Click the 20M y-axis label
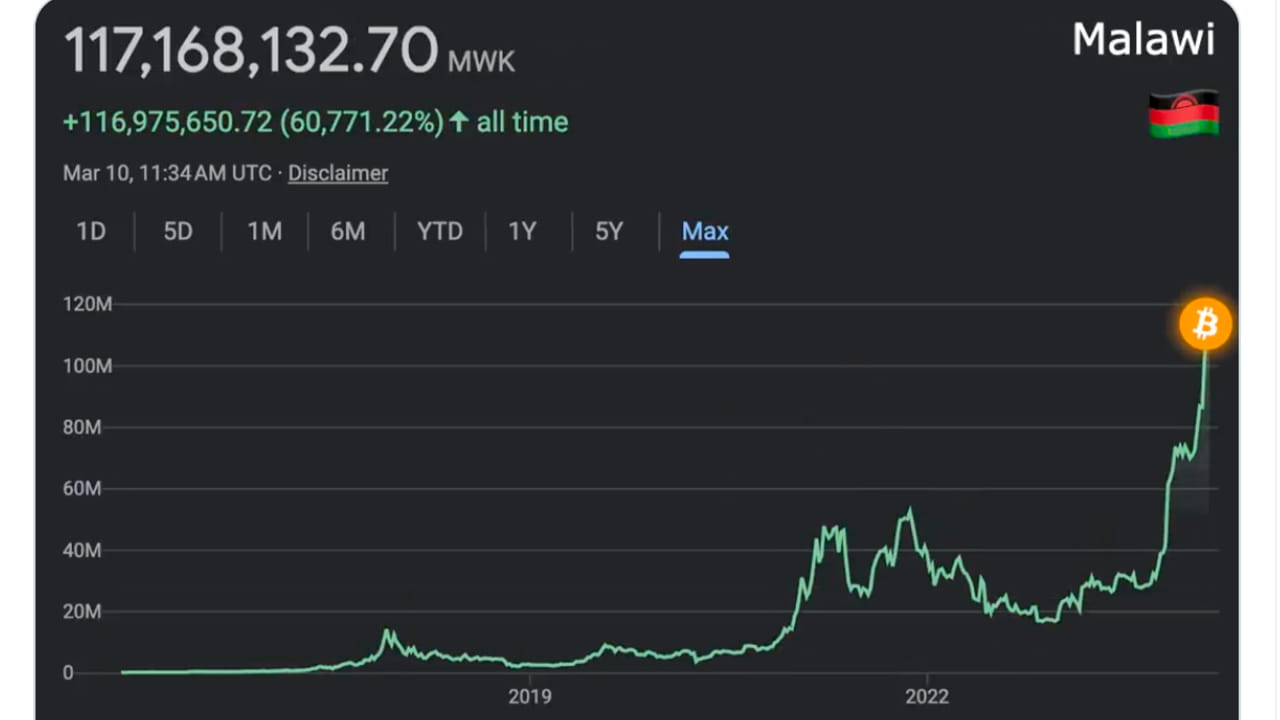1280x720 pixels. [82, 612]
